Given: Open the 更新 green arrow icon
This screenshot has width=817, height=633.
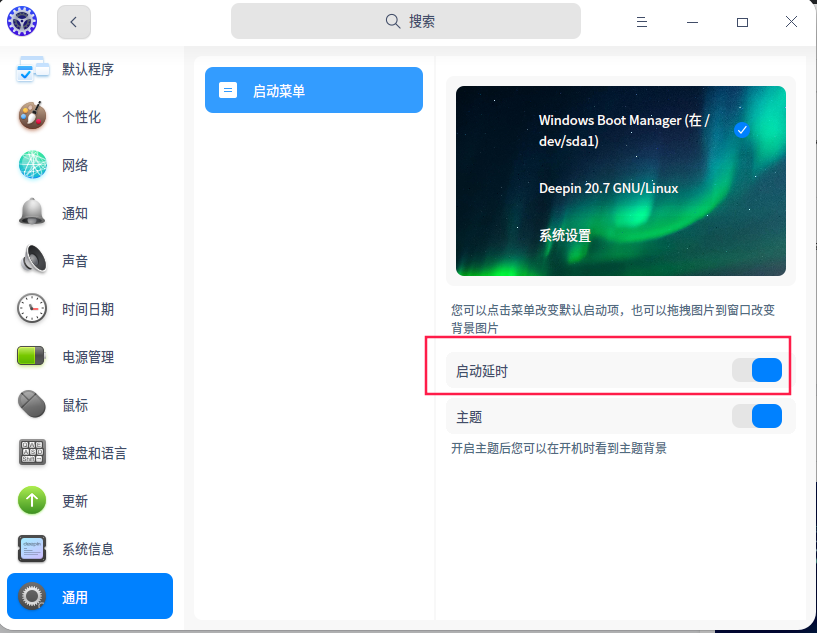Looking at the screenshot, I should point(32,500).
